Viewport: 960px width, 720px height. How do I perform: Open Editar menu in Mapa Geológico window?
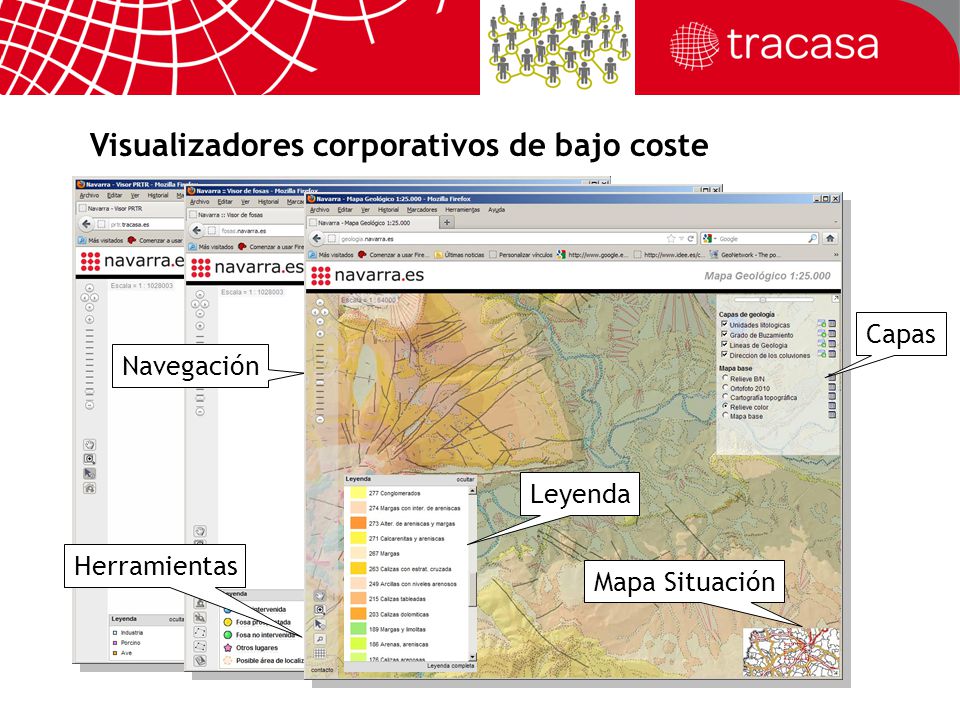pyautogui.click(x=345, y=209)
